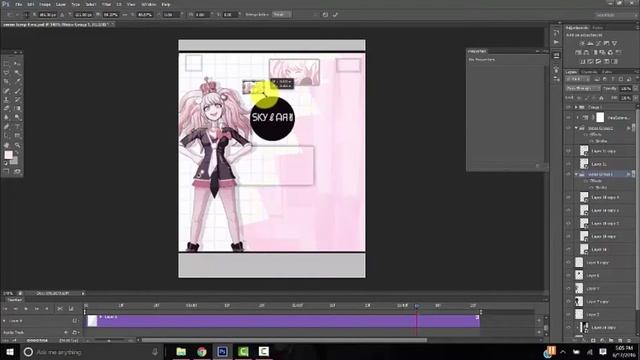Open the File menu

tap(18, 4)
